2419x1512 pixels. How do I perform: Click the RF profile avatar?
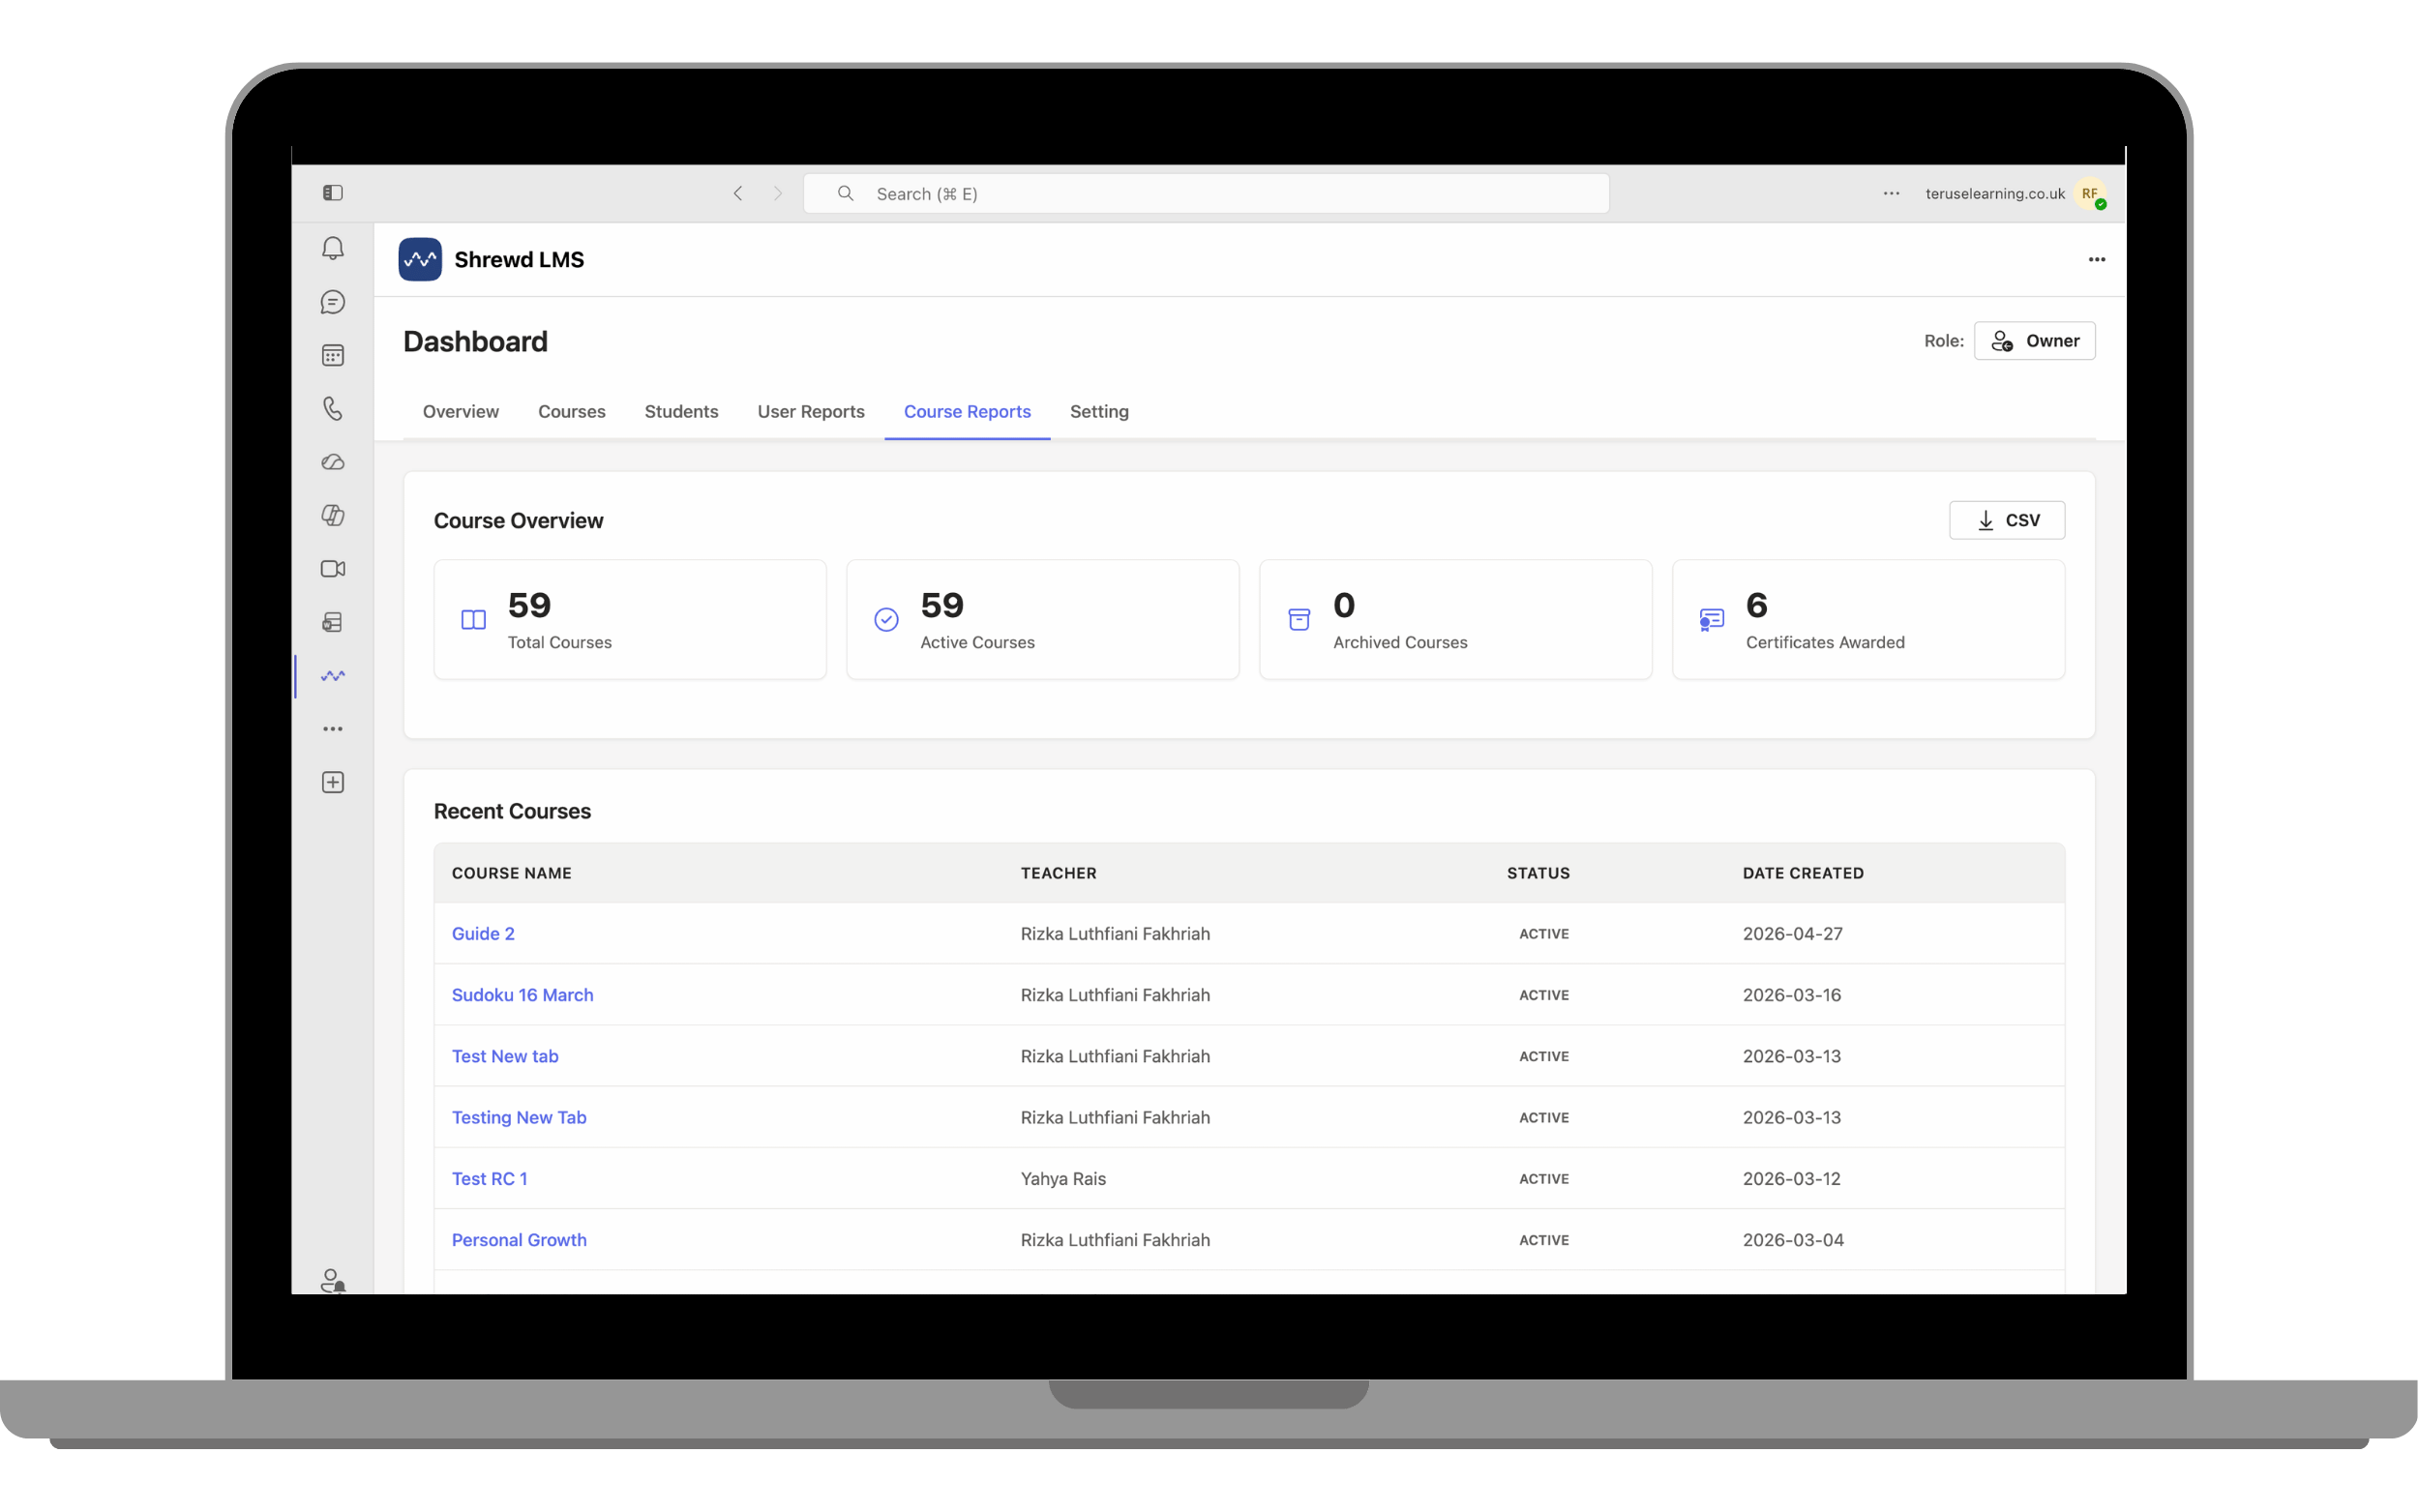click(2091, 193)
